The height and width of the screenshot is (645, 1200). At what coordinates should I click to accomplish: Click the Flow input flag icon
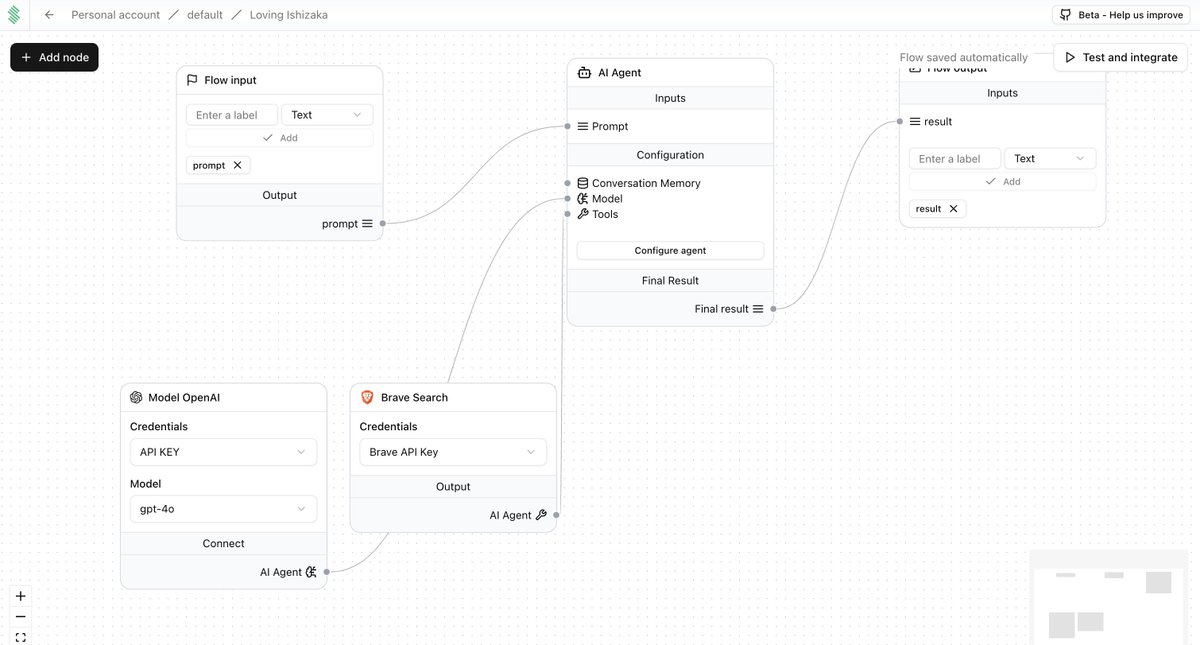191,79
